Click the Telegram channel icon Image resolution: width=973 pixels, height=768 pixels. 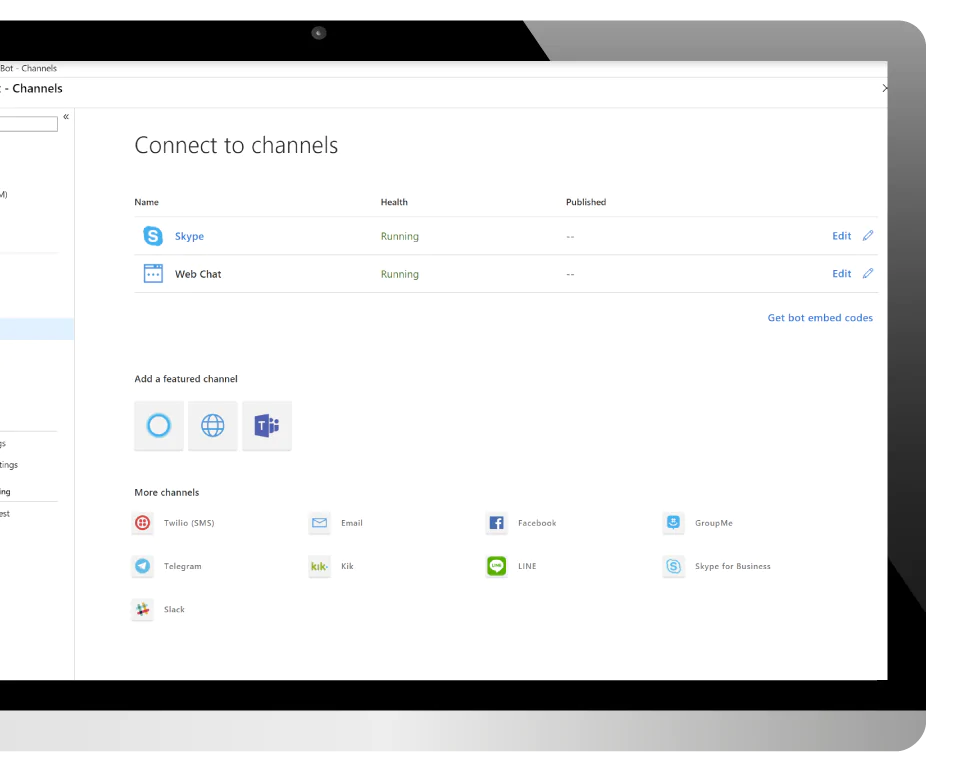point(143,566)
